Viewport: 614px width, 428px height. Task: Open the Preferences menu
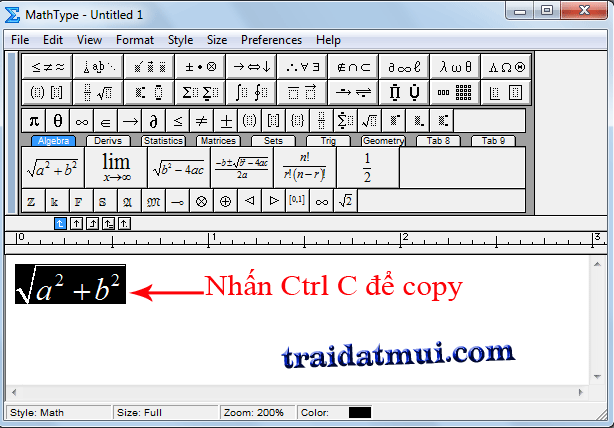[271, 40]
